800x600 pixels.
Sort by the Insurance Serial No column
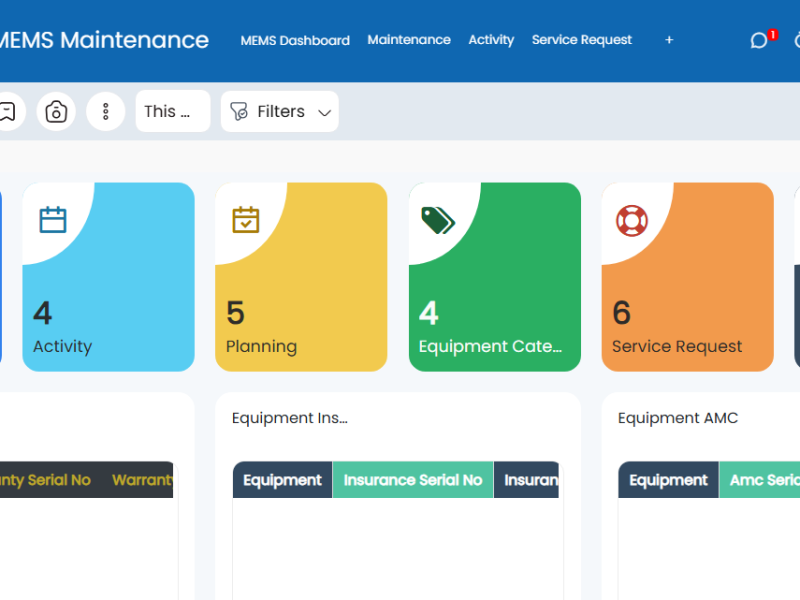pyautogui.click(x=412, y=480)
